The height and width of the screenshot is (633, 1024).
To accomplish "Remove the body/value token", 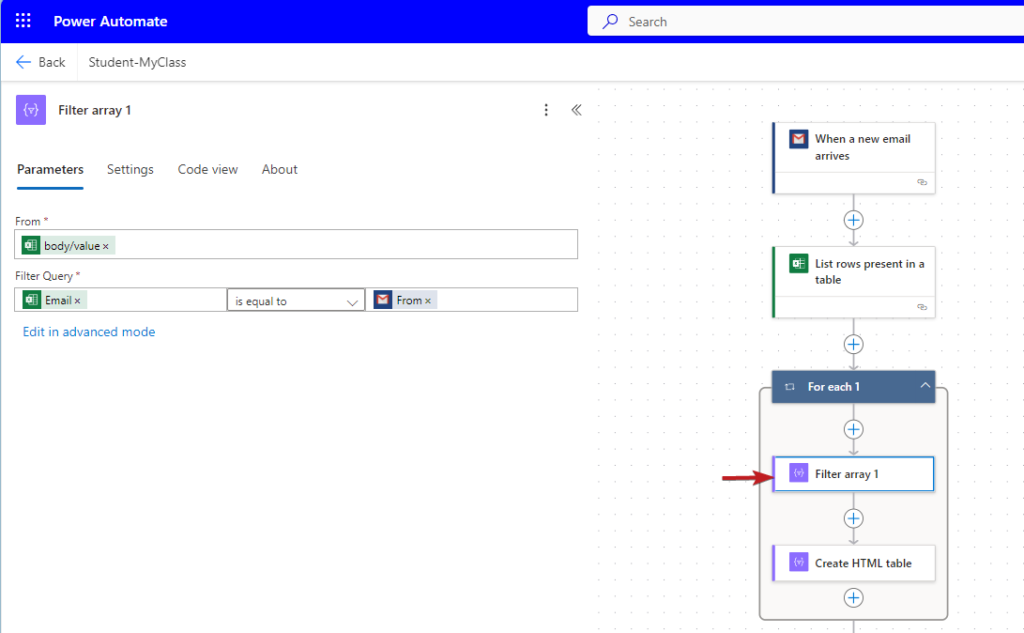I will (106, 246).
